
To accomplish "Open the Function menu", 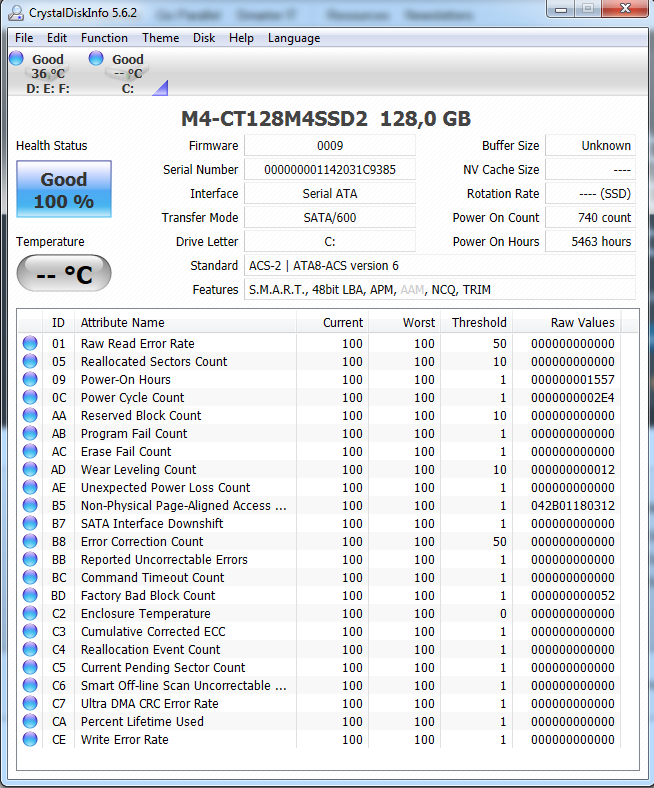I will click(104, 38).
